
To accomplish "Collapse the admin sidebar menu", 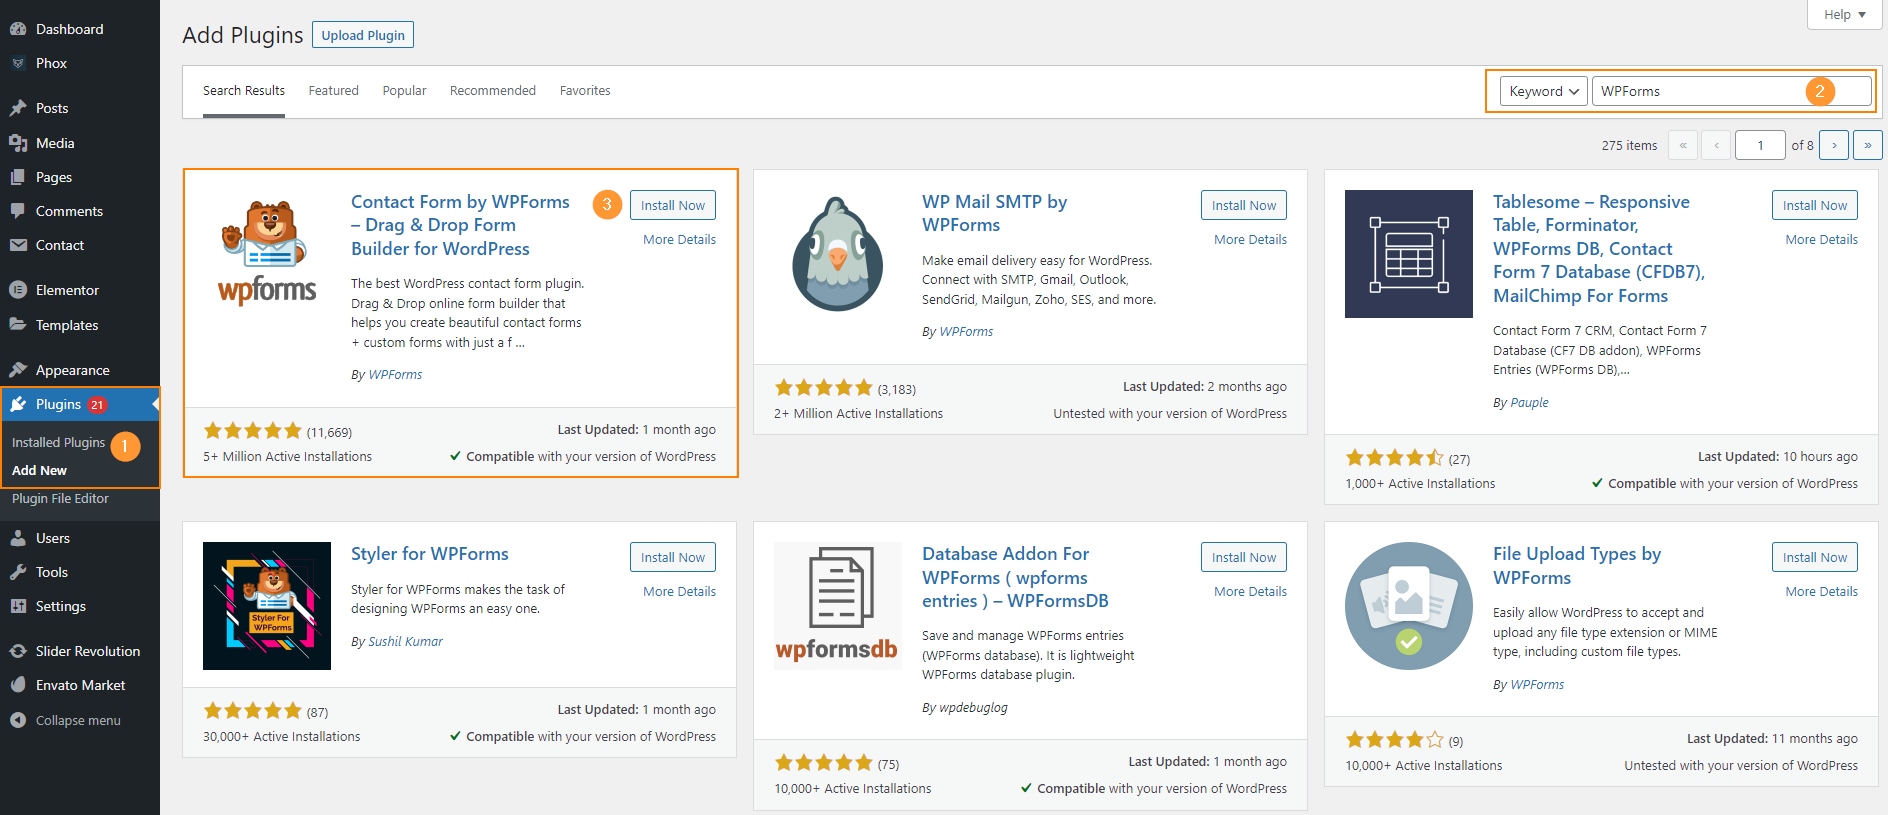I will [66, 720].
